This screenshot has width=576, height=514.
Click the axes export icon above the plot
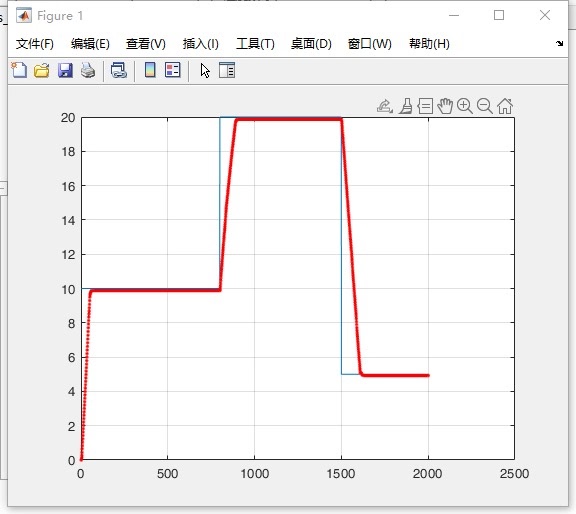pos(385,106)
